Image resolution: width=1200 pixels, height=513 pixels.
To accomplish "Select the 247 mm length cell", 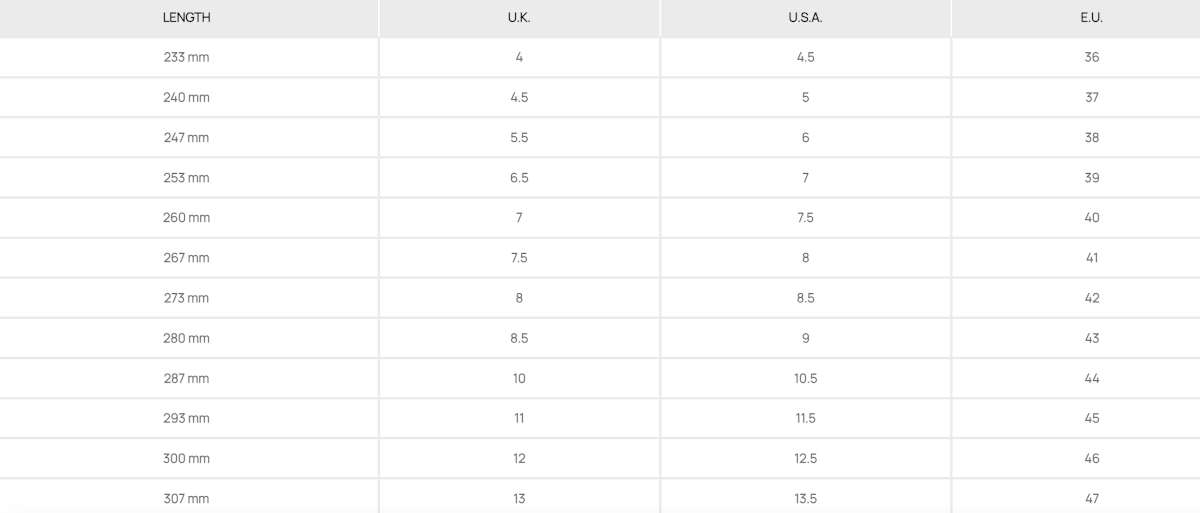I will click(x=187, y=138).
